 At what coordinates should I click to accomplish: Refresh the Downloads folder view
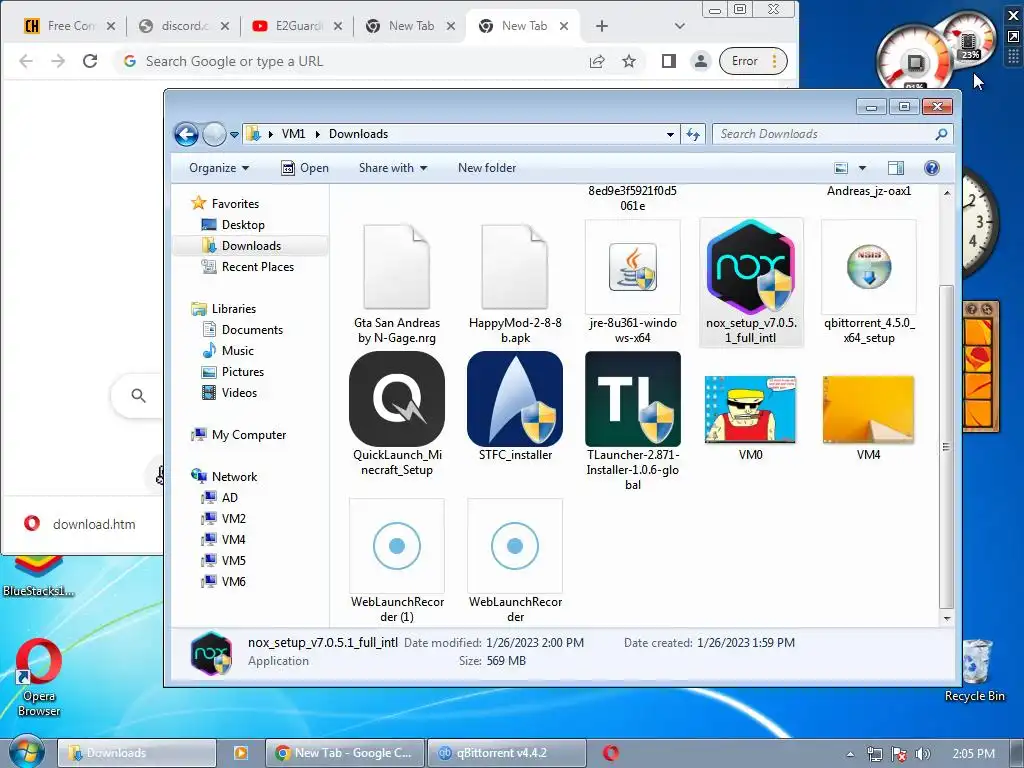[692, 135]
